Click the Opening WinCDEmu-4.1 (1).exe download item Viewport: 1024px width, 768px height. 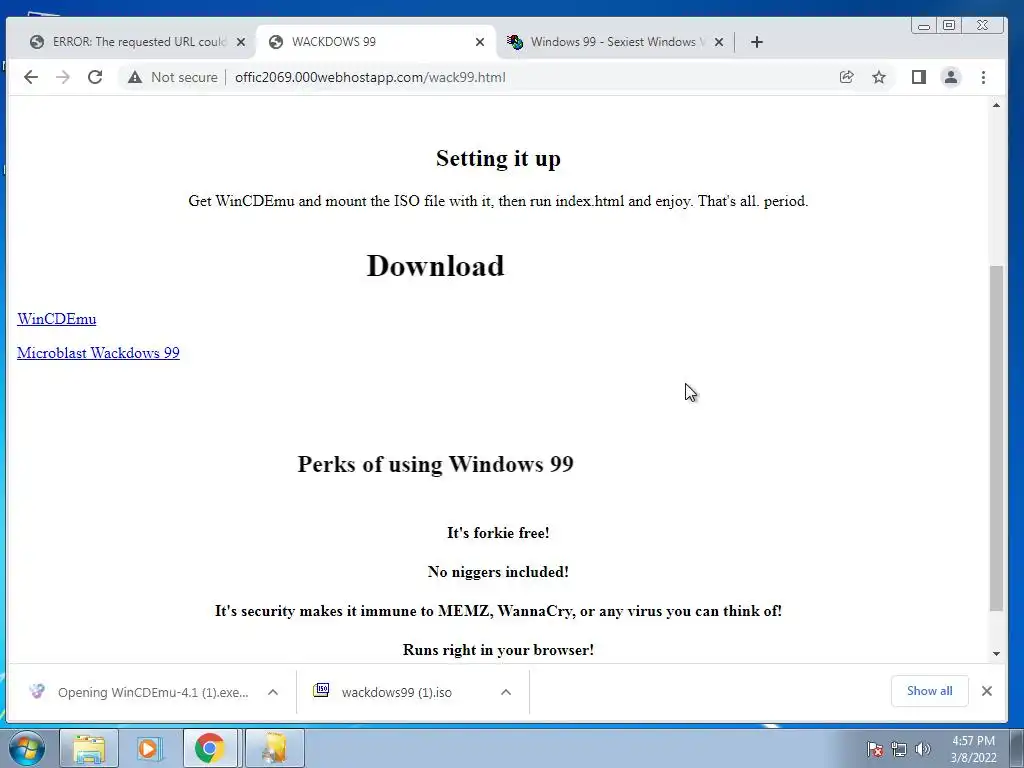click(153, 692)
